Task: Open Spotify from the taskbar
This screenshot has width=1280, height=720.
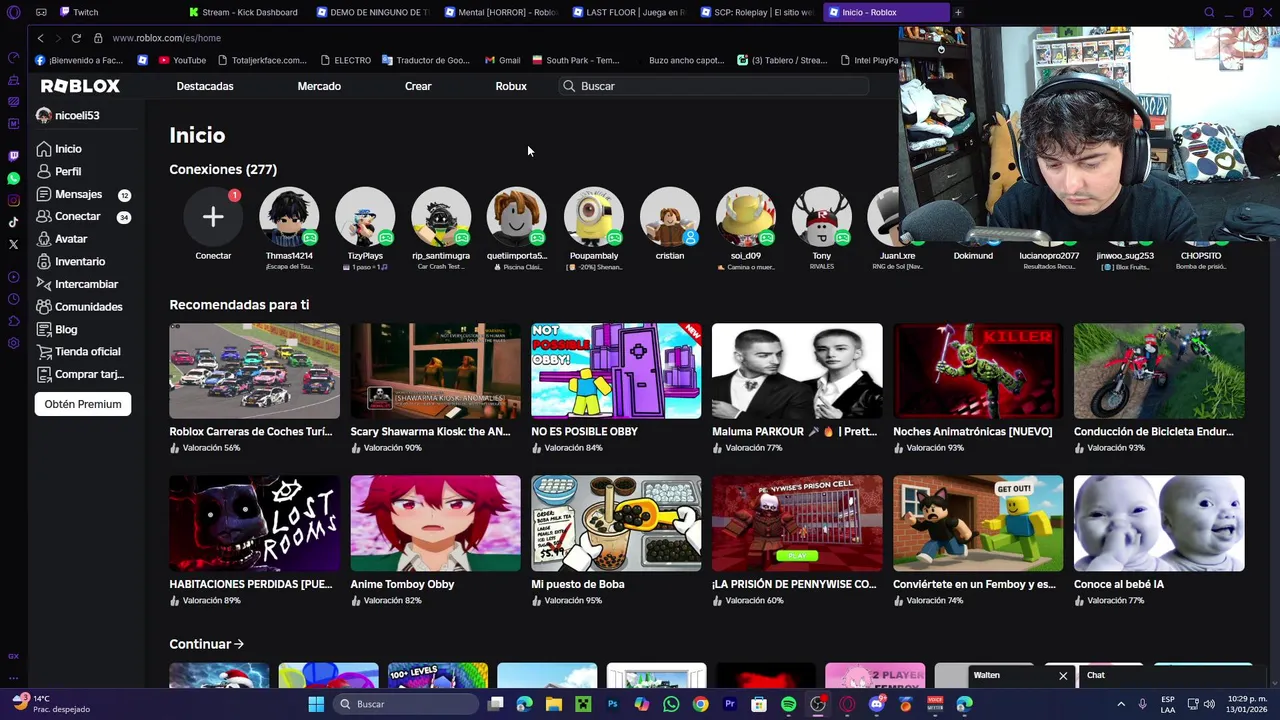Action: click(788, 704)
